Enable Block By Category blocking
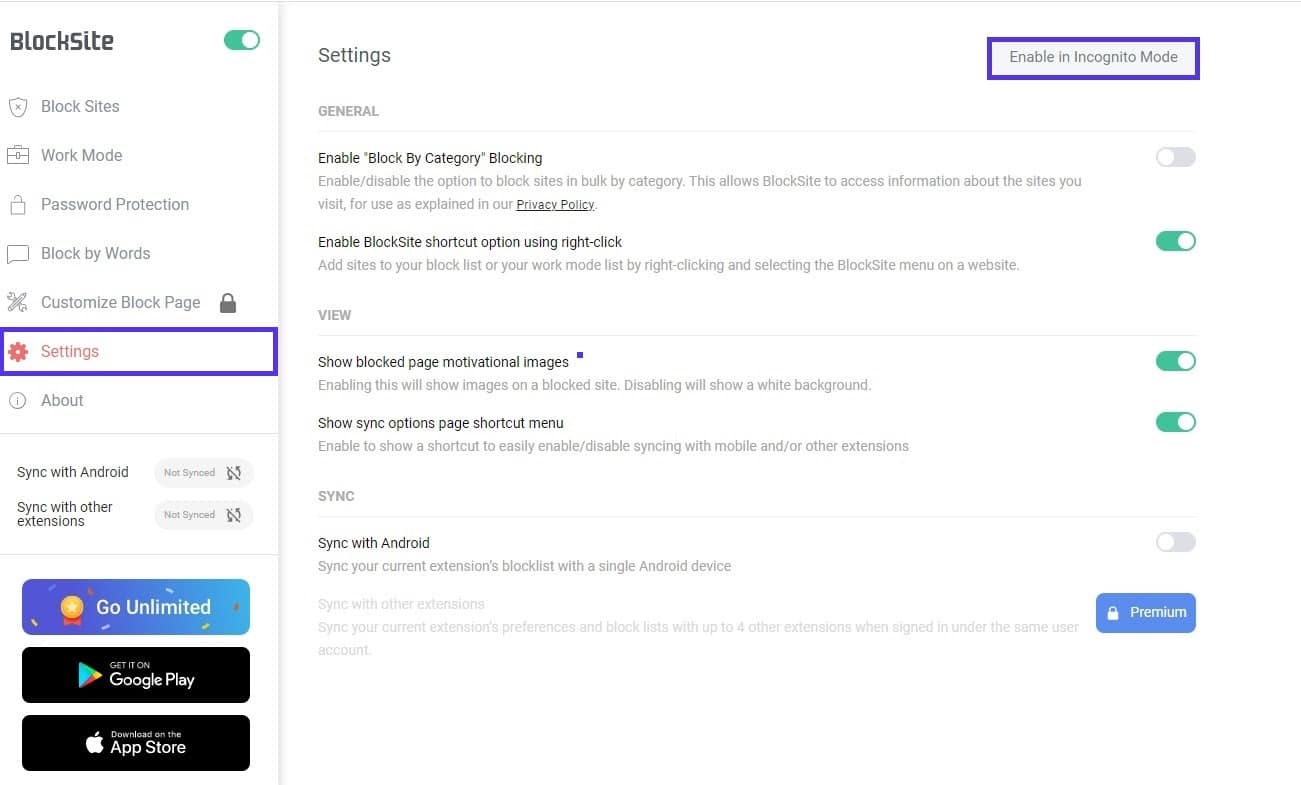The width and height of the screenshot is (1301, 785). pos(1175,157)
